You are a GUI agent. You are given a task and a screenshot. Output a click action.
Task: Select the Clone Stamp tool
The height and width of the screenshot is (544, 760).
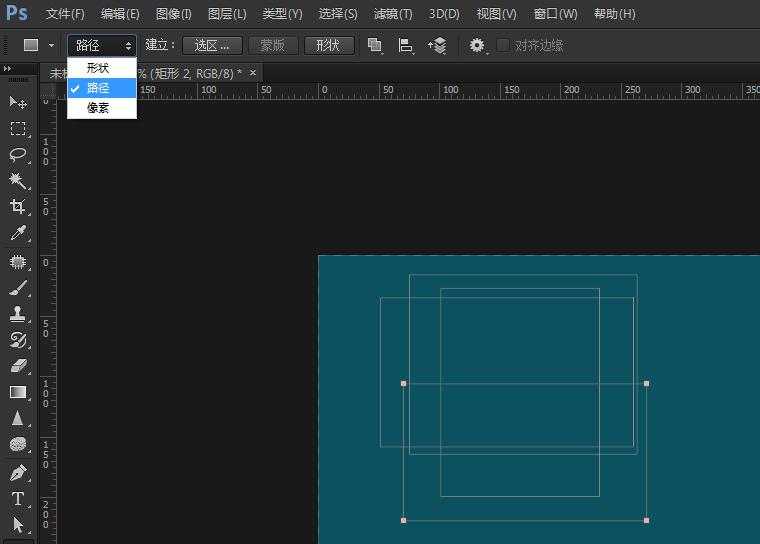point(18,314)
